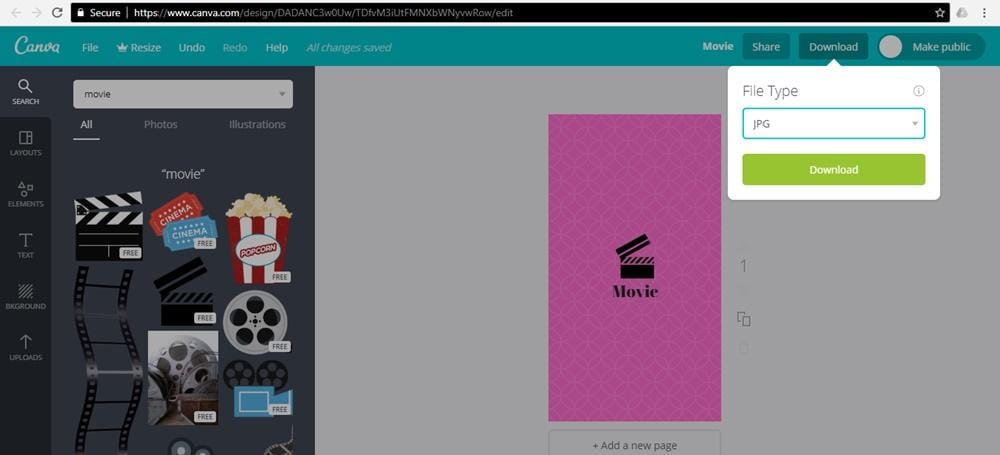1000x455 pixels.
Task: Open the Resize menu
Action: (139, 47)
